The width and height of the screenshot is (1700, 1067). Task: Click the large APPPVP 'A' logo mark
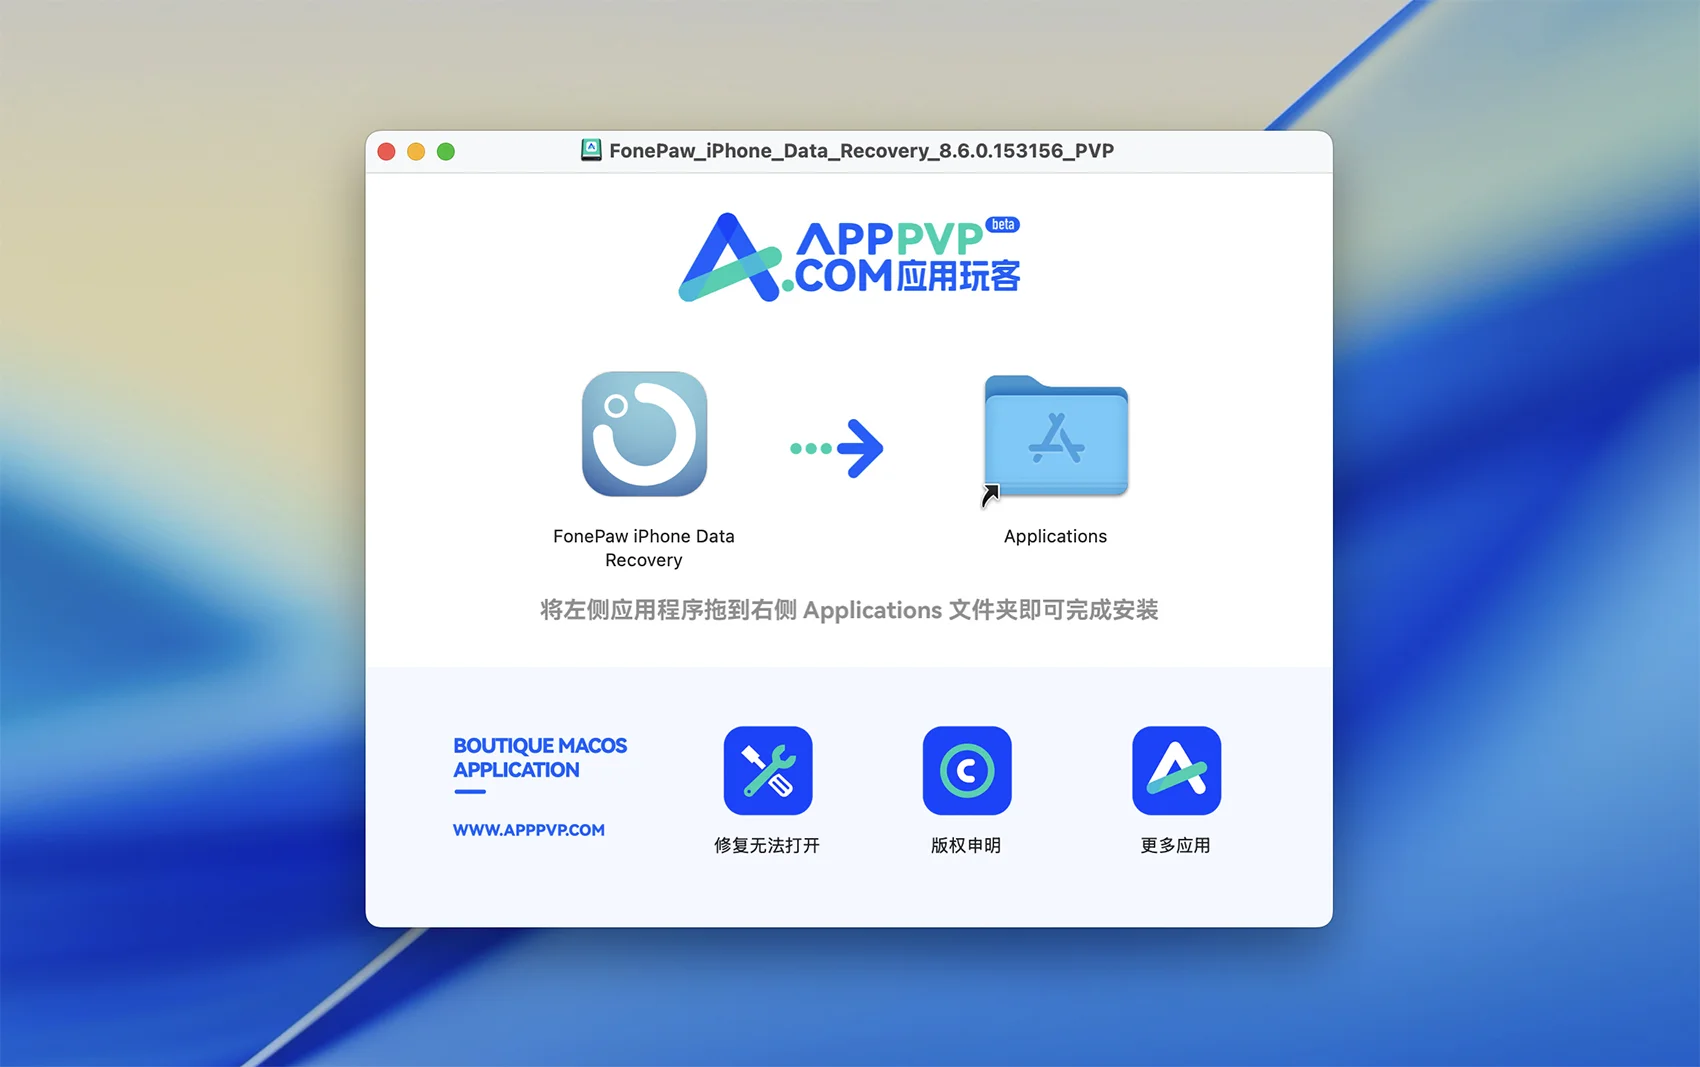tap(729, 259)
